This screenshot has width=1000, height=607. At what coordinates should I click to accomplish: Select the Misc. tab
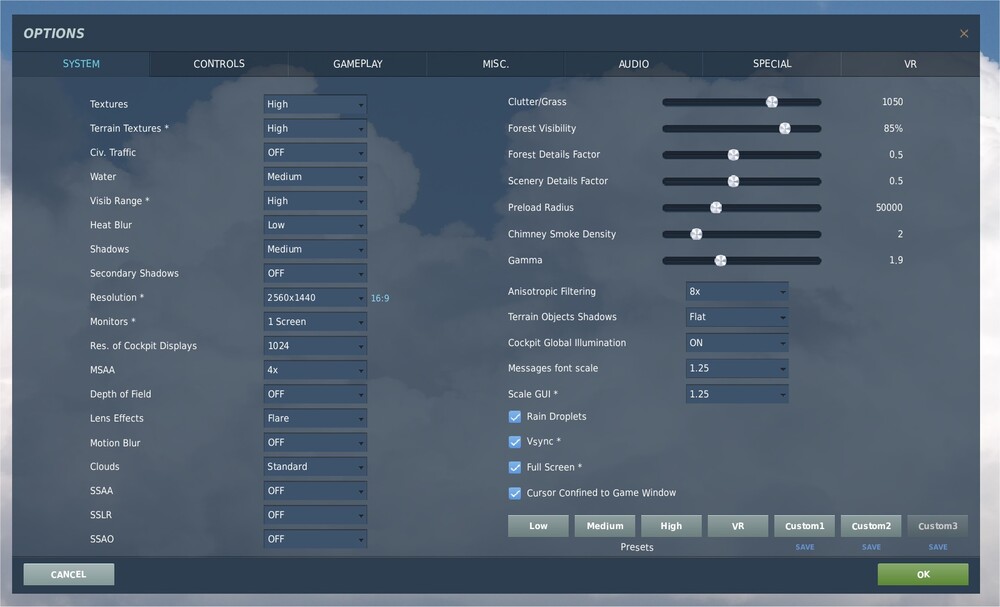[x=496, y=64]
